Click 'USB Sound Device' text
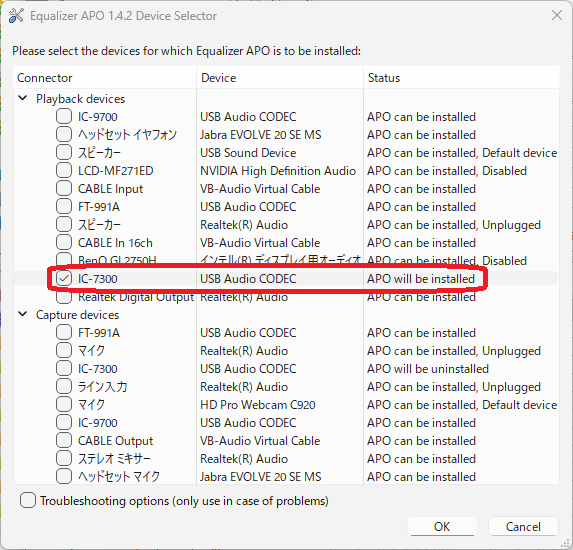The width and height of the screenshot is (573, 550). [x=248, y=153]
